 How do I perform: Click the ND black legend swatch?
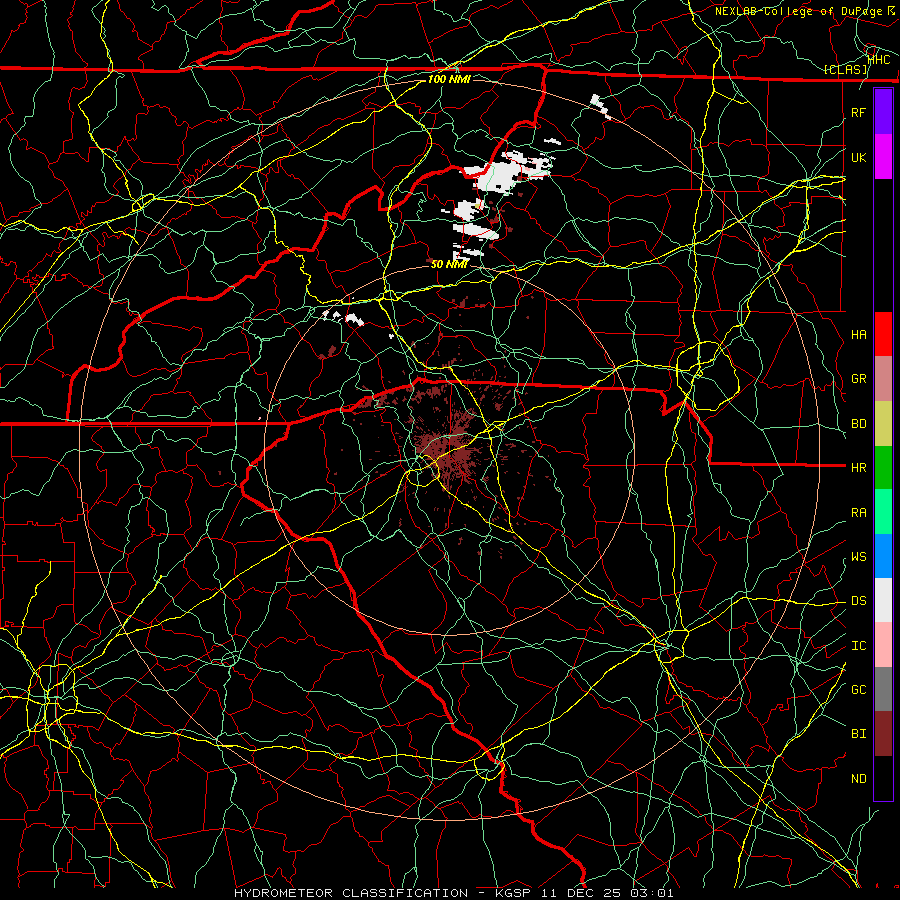click(x=883, y=778)
